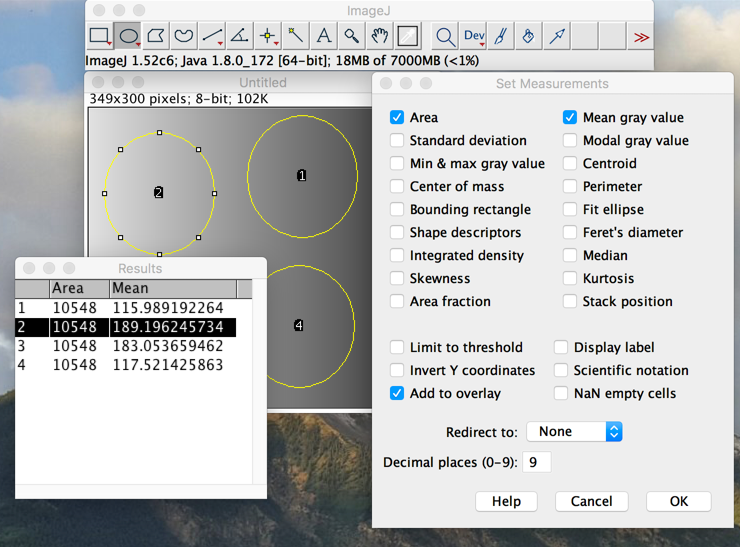Image resolution: width=740 pixels, height=547 pixels.
Task: Expand the More Tools double-arrow menu
Action: tap(641, 36)
